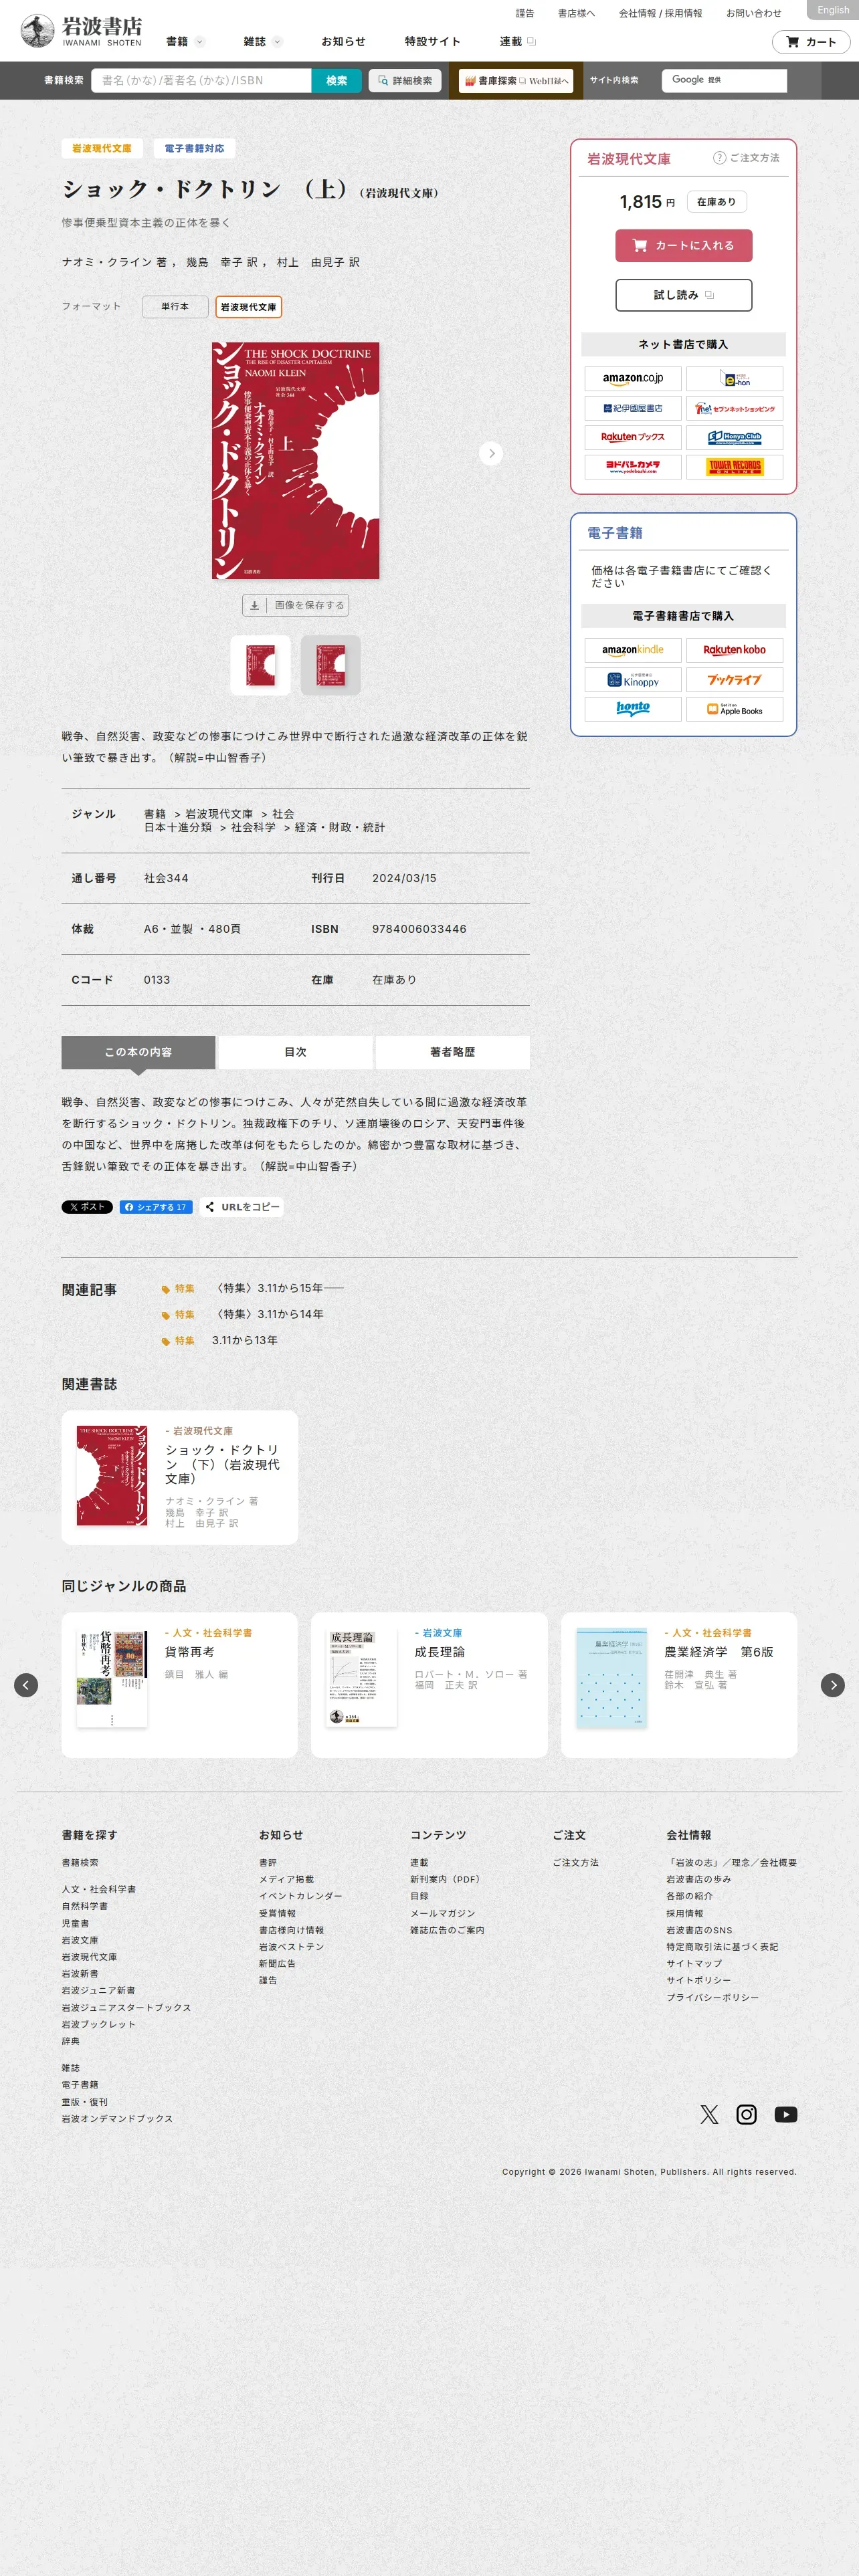Switch the site to English
The height and width of the screenshot is (2576, 859).
(832, 10)
